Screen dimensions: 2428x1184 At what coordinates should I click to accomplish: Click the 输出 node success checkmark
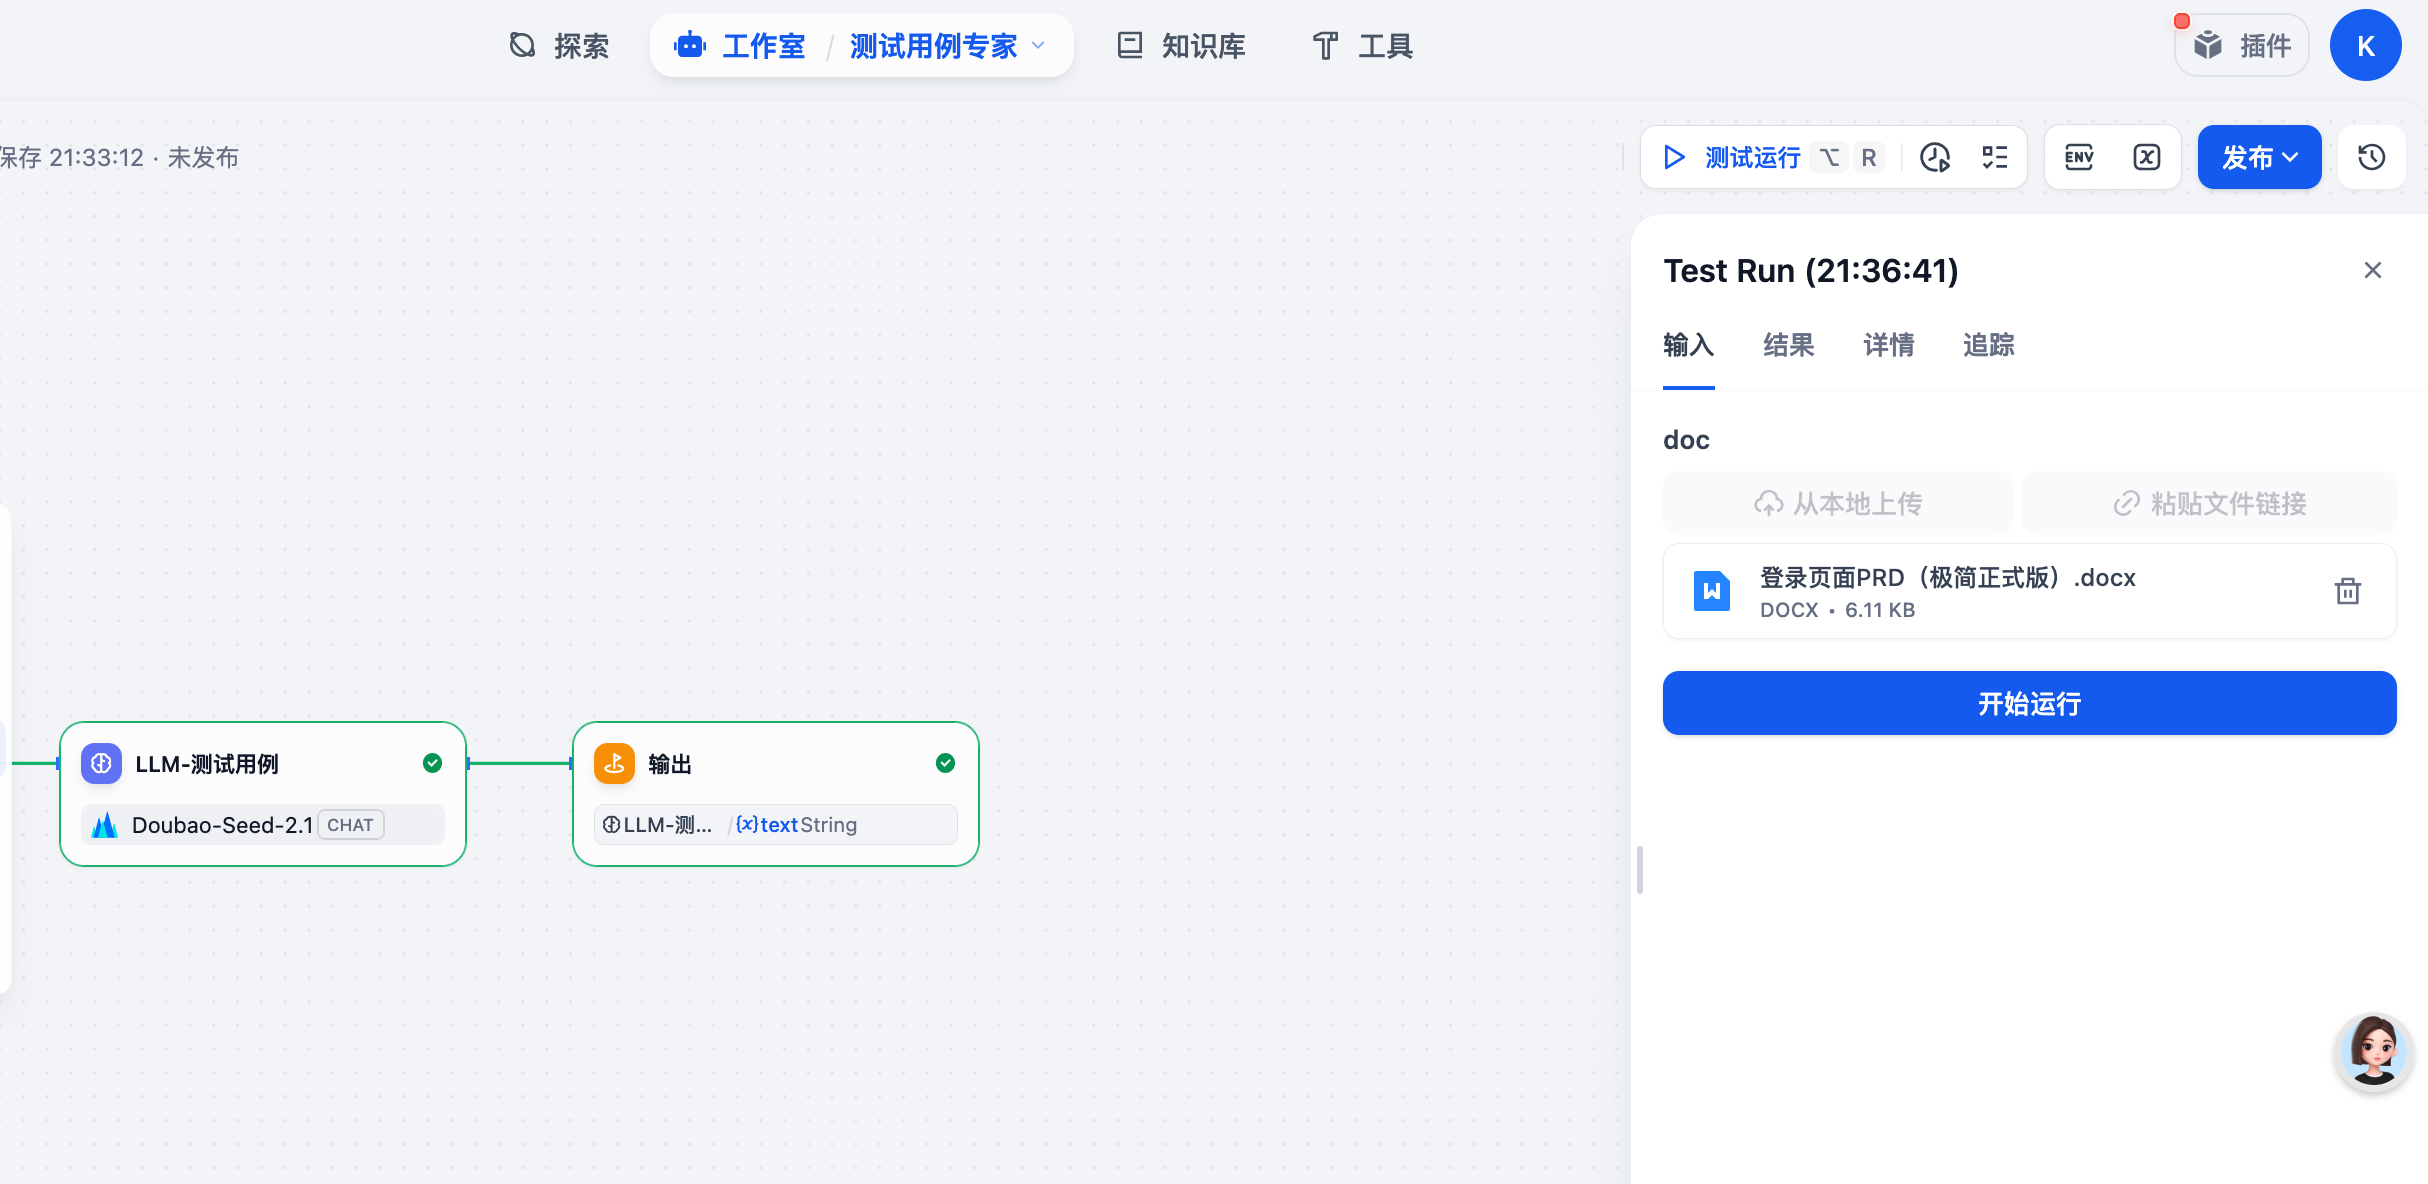point(945,763)
